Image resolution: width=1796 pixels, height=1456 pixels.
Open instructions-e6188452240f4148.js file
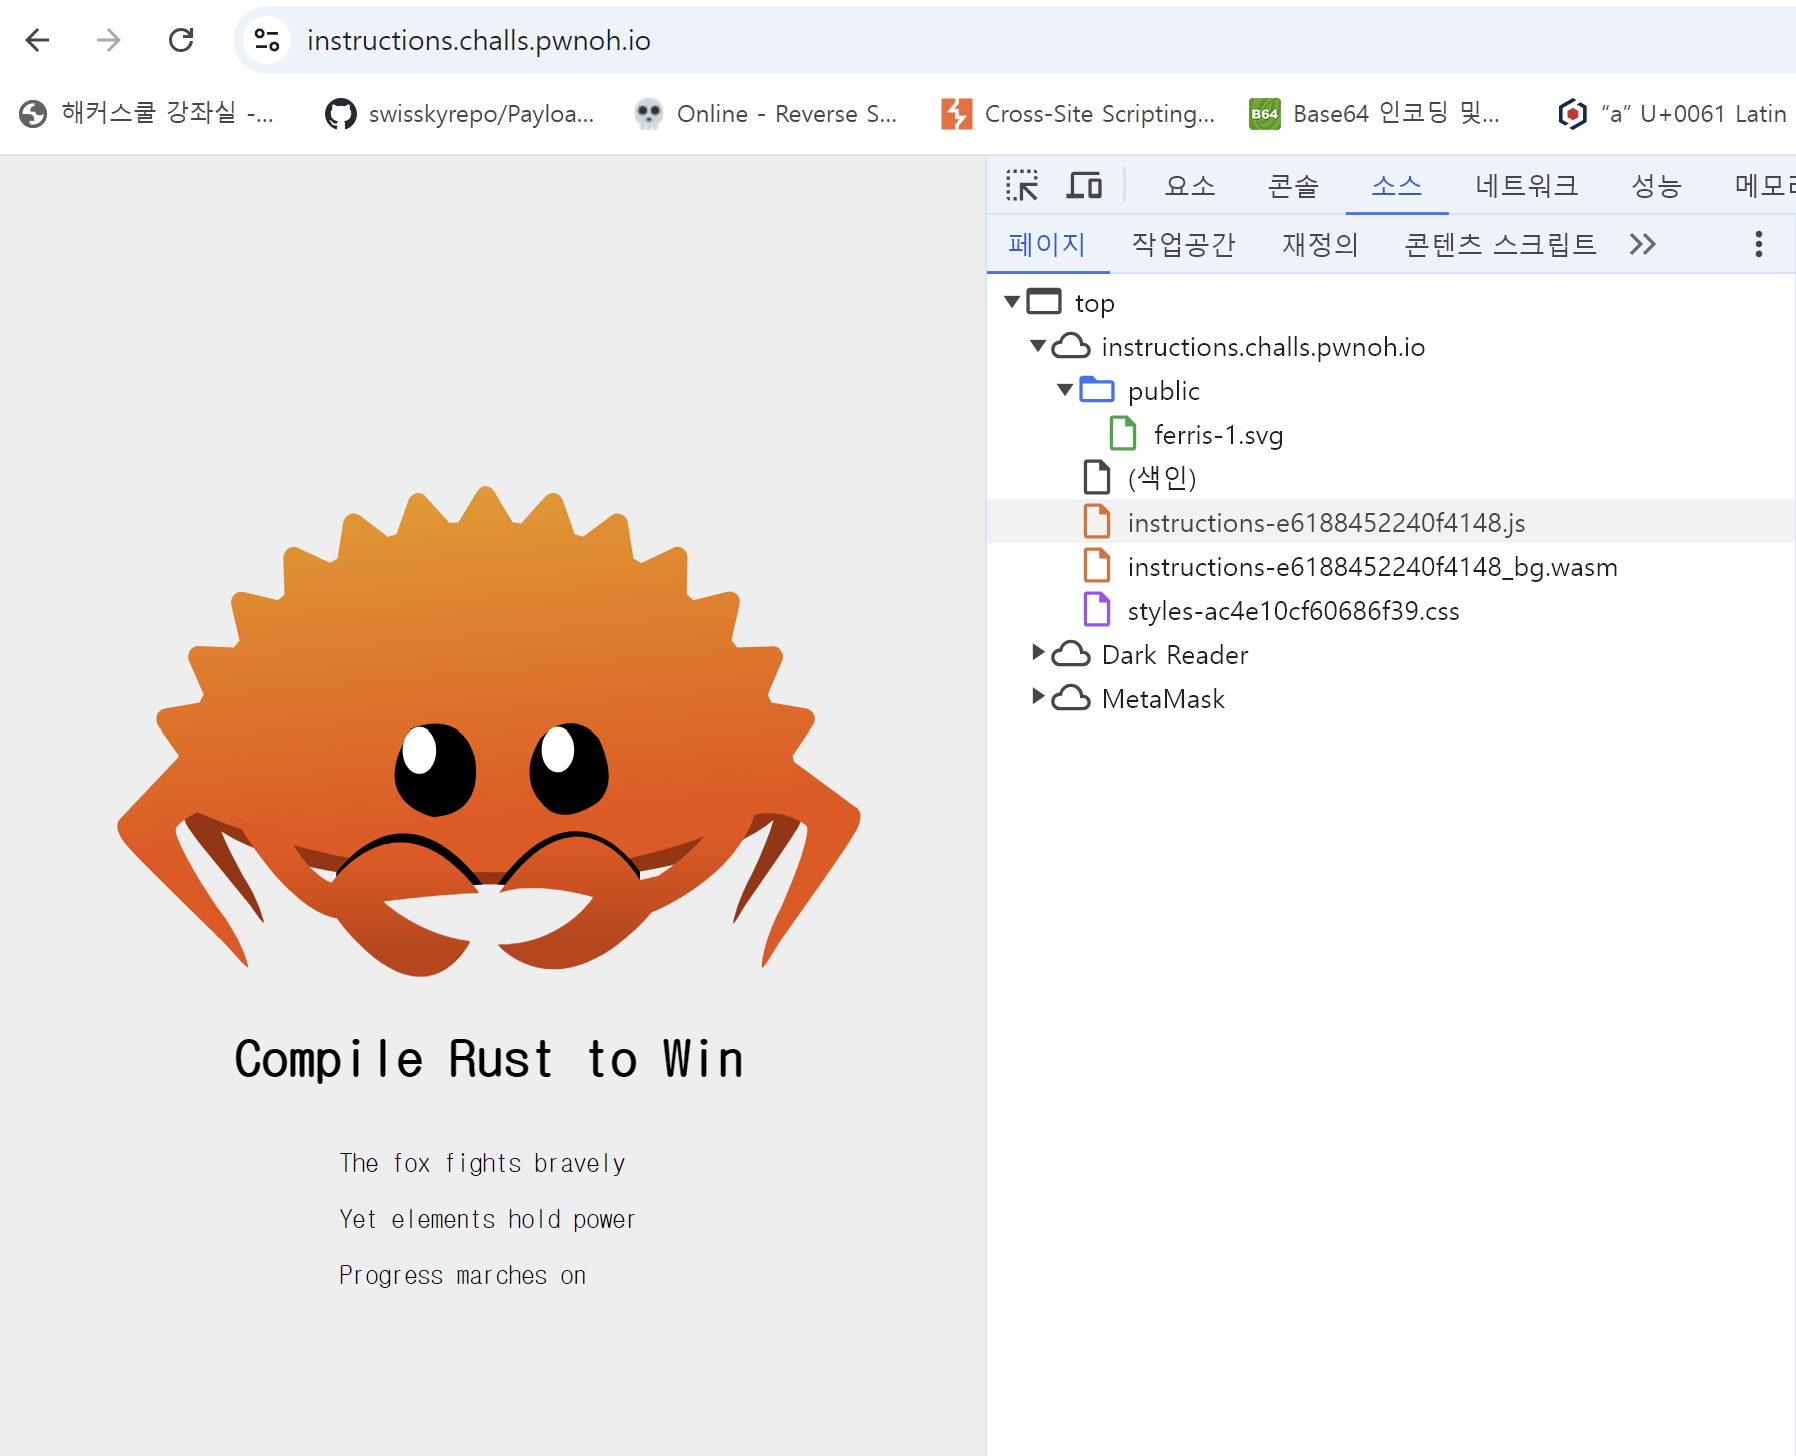(1326, 523)
